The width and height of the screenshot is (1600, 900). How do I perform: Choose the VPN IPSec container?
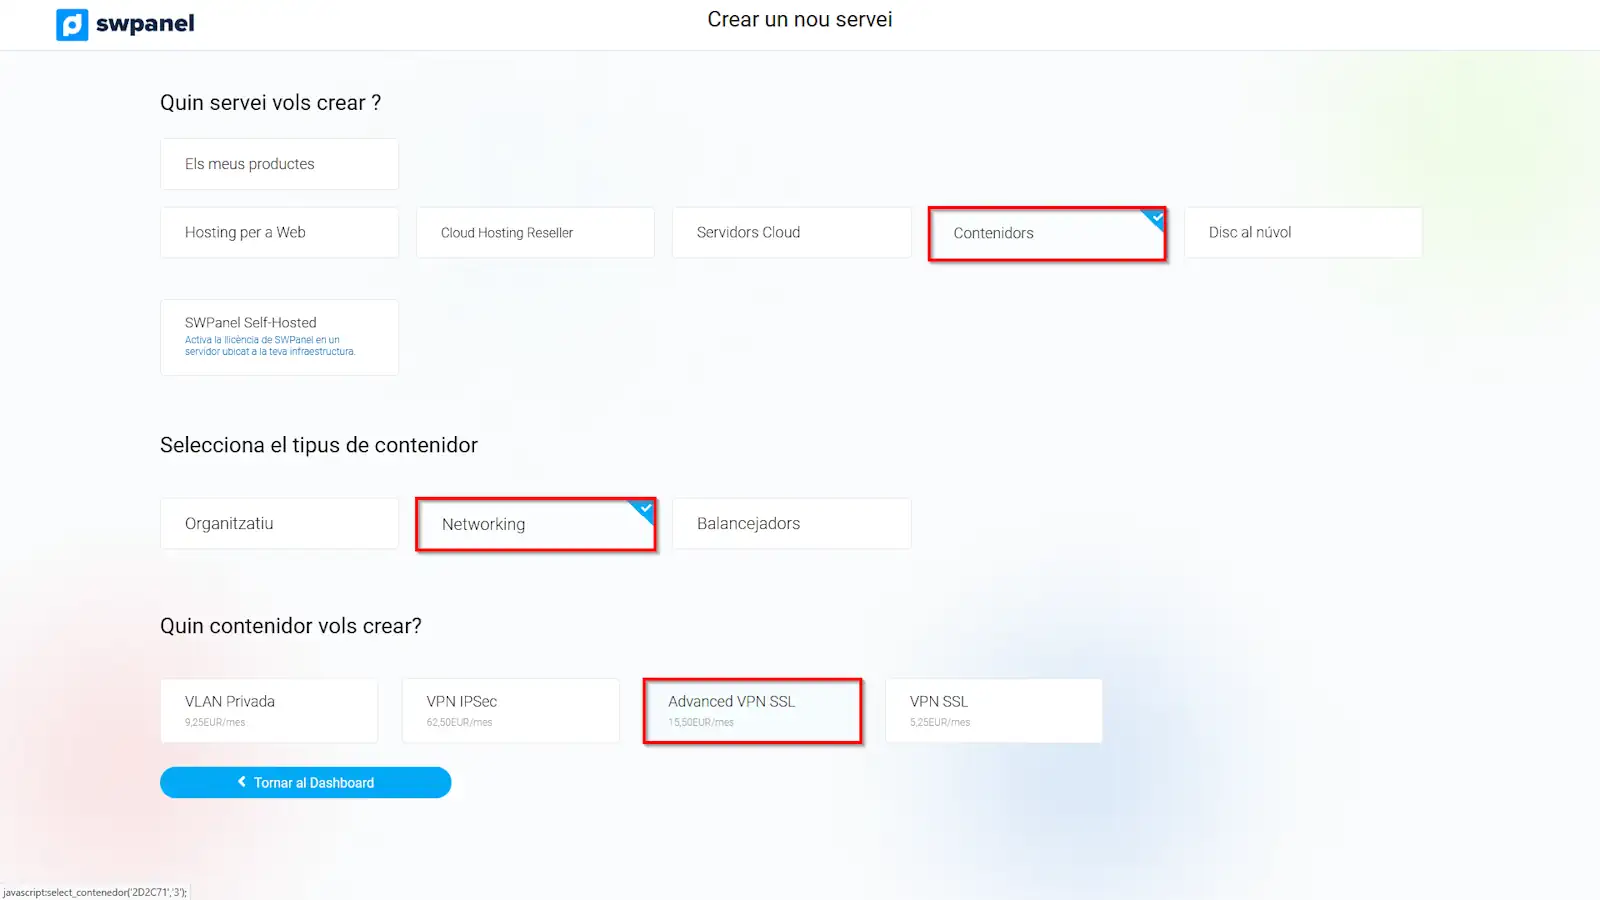(510, 711)
